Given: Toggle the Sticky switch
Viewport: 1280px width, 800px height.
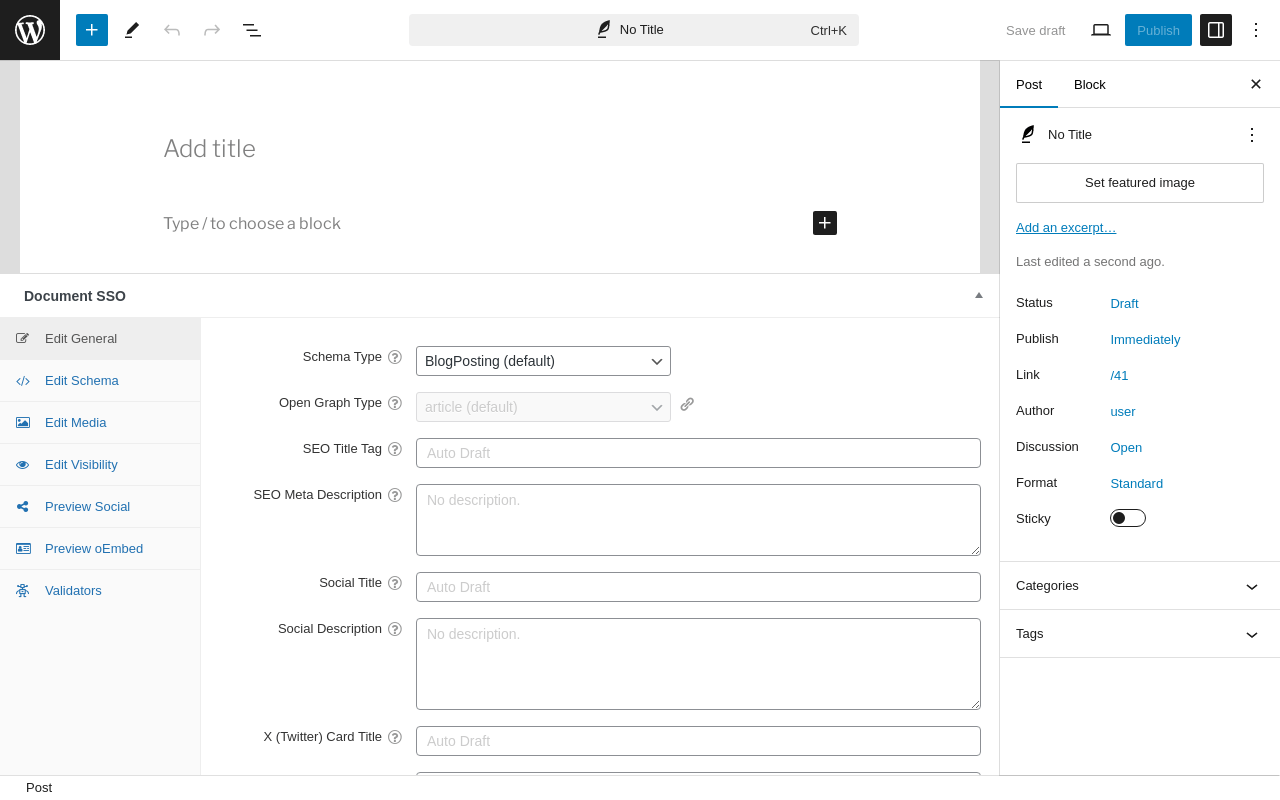Looking at the screenshot, I should 1128,518.
